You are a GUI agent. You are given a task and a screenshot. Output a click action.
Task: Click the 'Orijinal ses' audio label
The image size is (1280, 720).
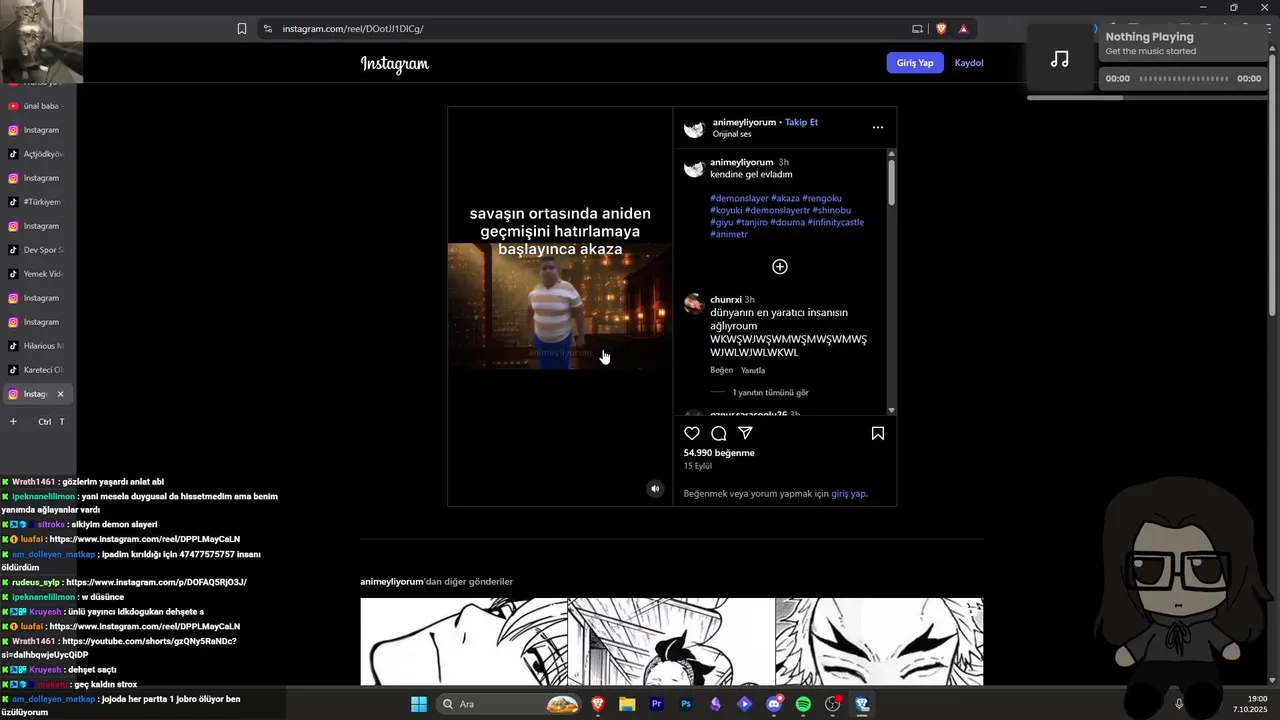(x=732, y=134)
